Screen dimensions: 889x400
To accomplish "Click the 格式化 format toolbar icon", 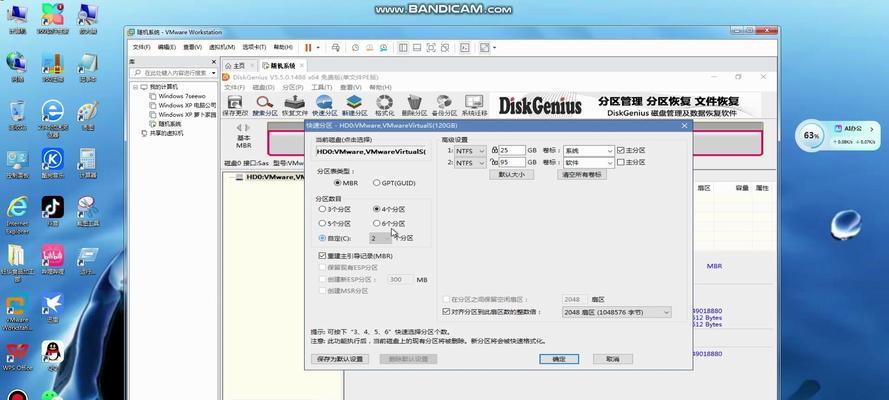I will click(x=384, y=105).
